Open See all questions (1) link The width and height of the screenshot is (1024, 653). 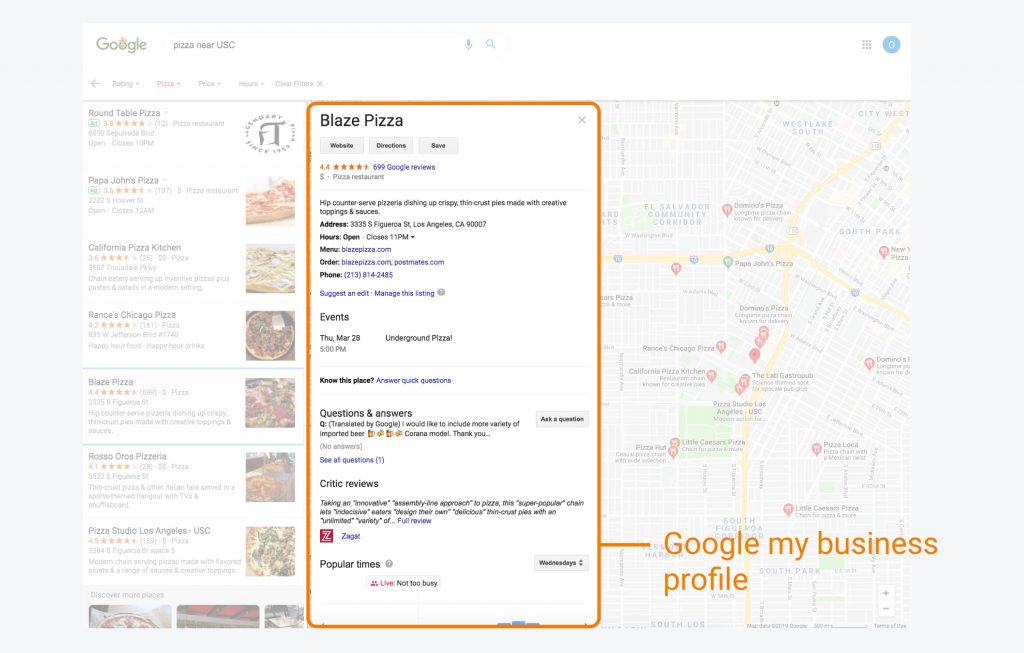coord(352,460)
